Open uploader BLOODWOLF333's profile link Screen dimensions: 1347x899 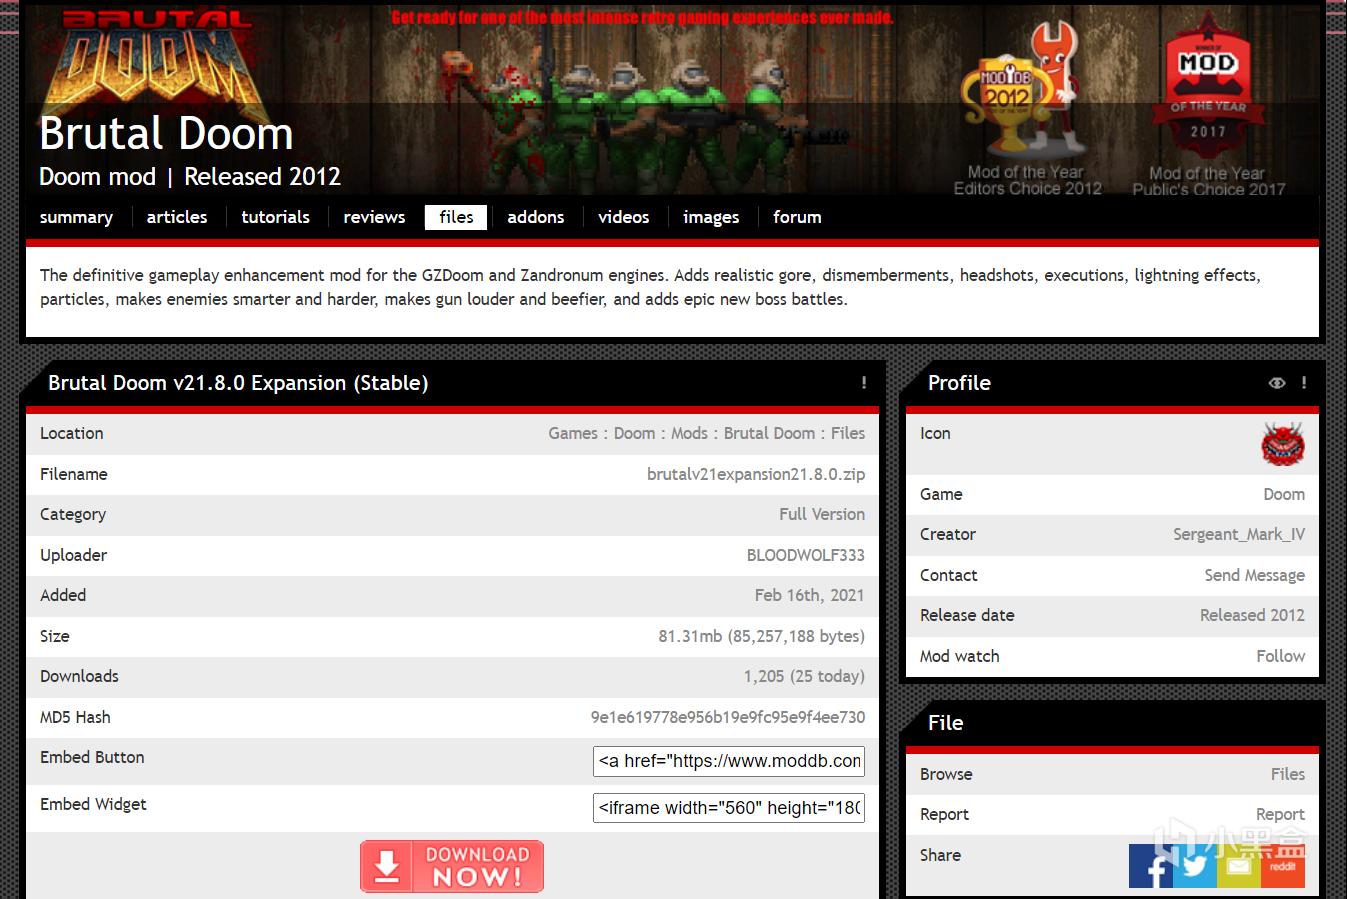805,555
